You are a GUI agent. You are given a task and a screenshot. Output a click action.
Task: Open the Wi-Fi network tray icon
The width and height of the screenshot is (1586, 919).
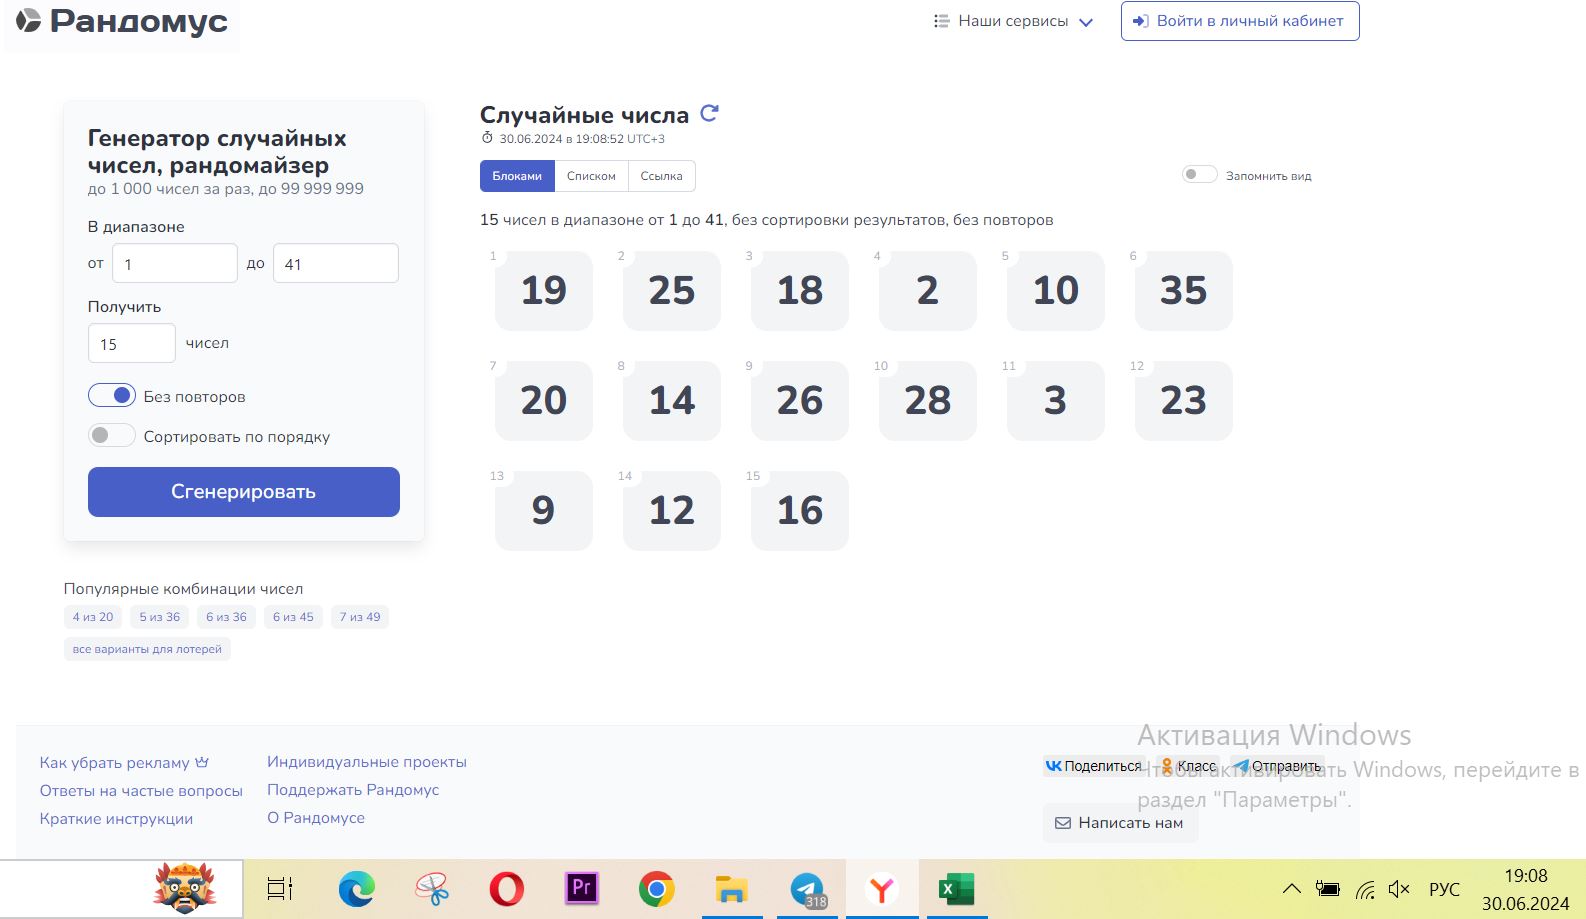tap(1365, 888)
